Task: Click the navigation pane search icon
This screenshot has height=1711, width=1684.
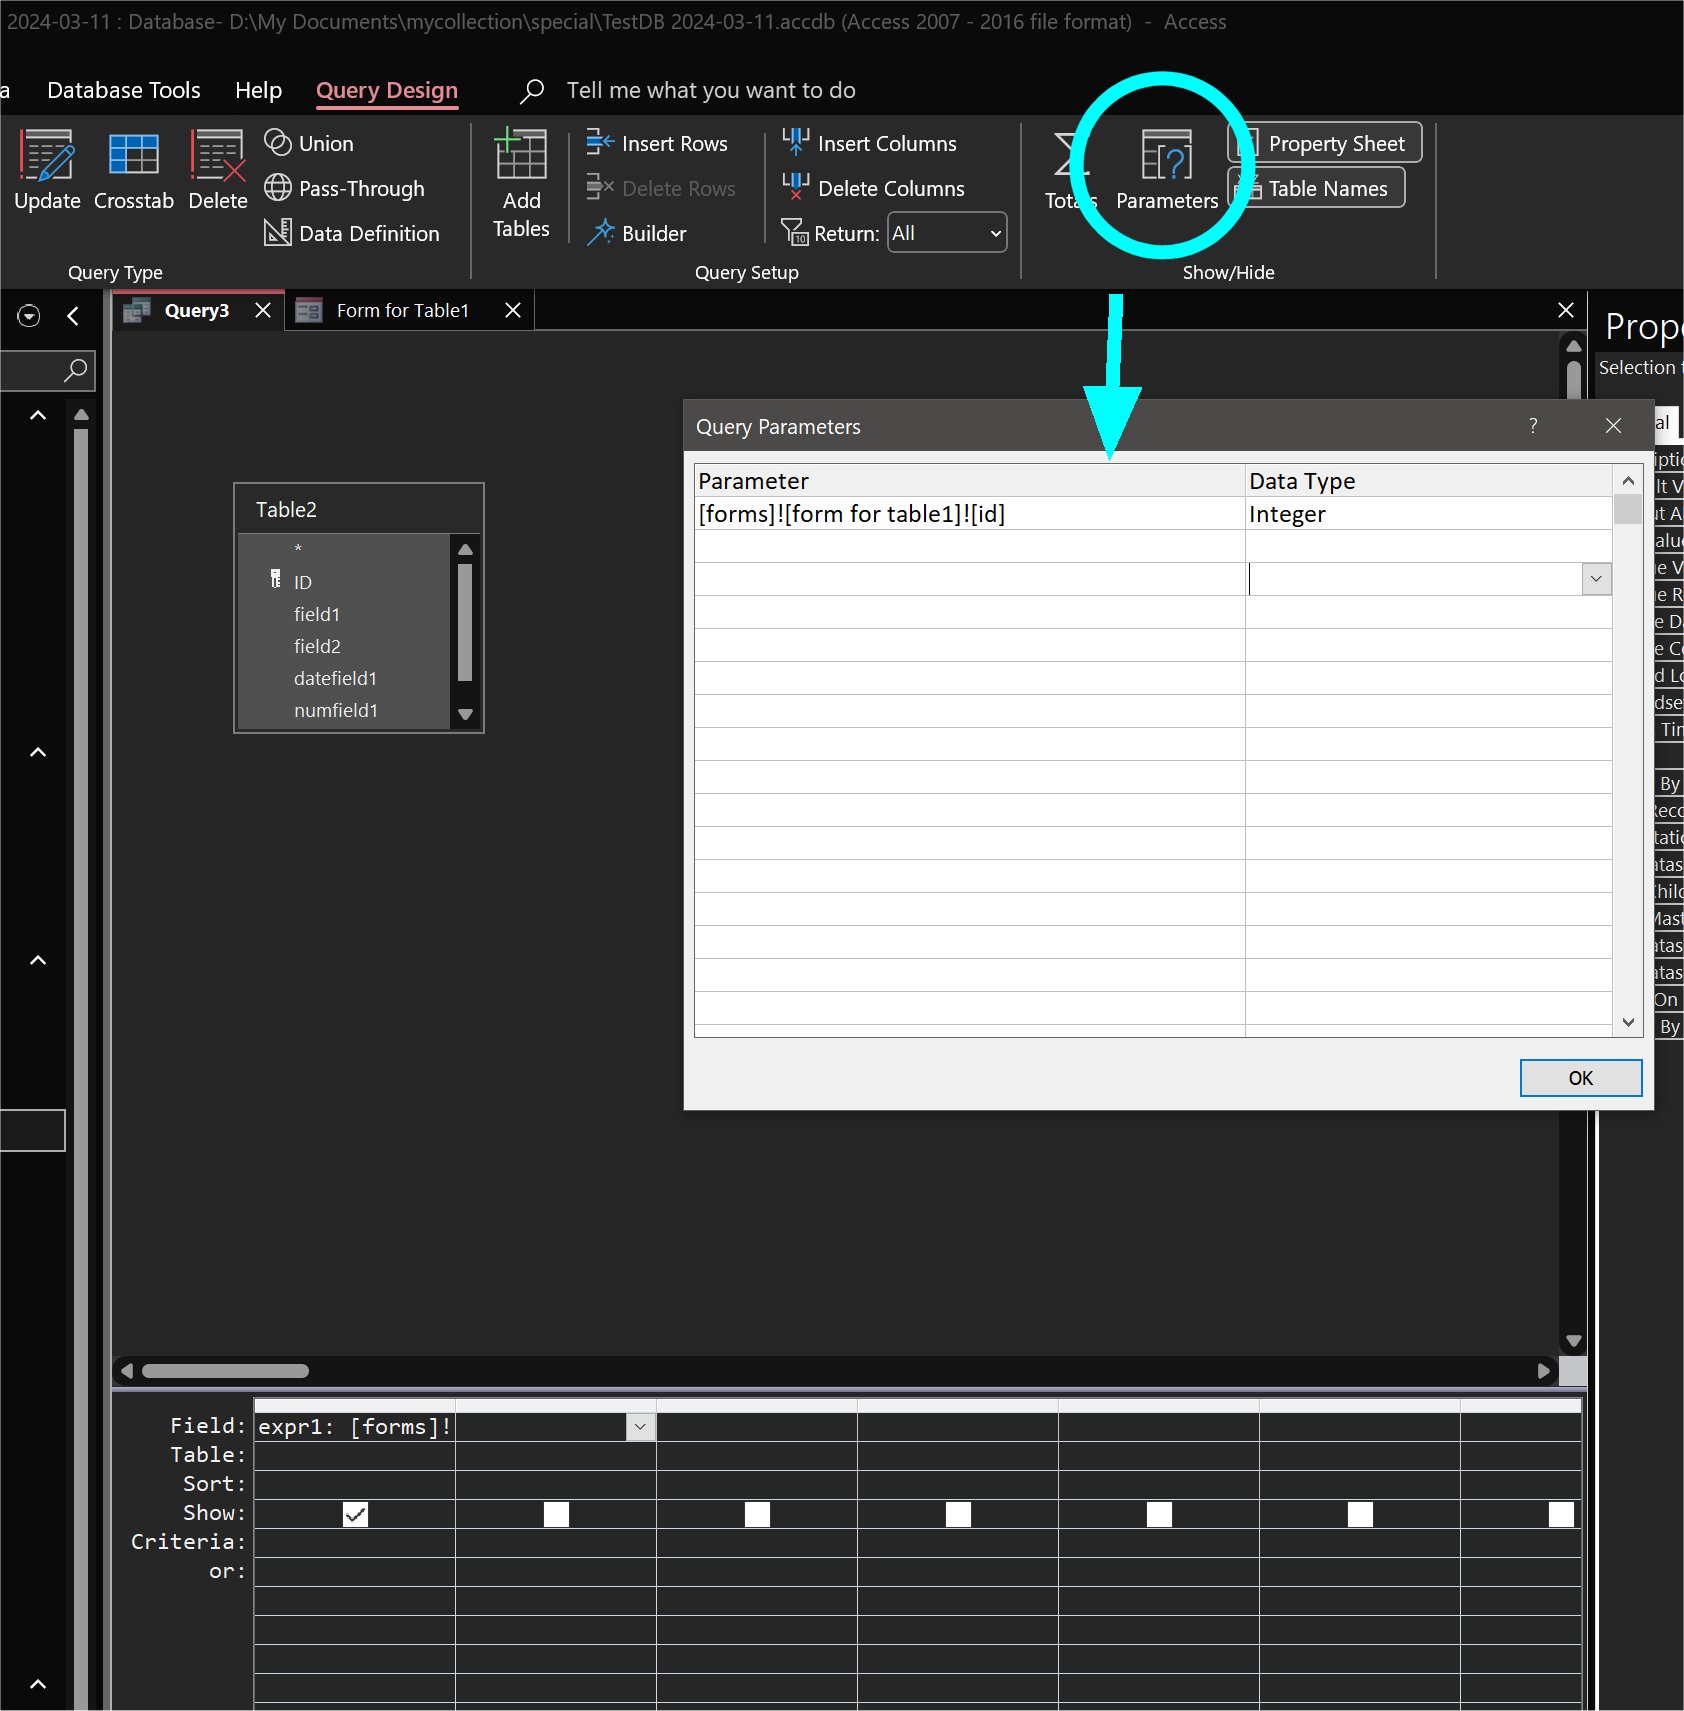Action: pyautogui.click(x=76, y=370)
